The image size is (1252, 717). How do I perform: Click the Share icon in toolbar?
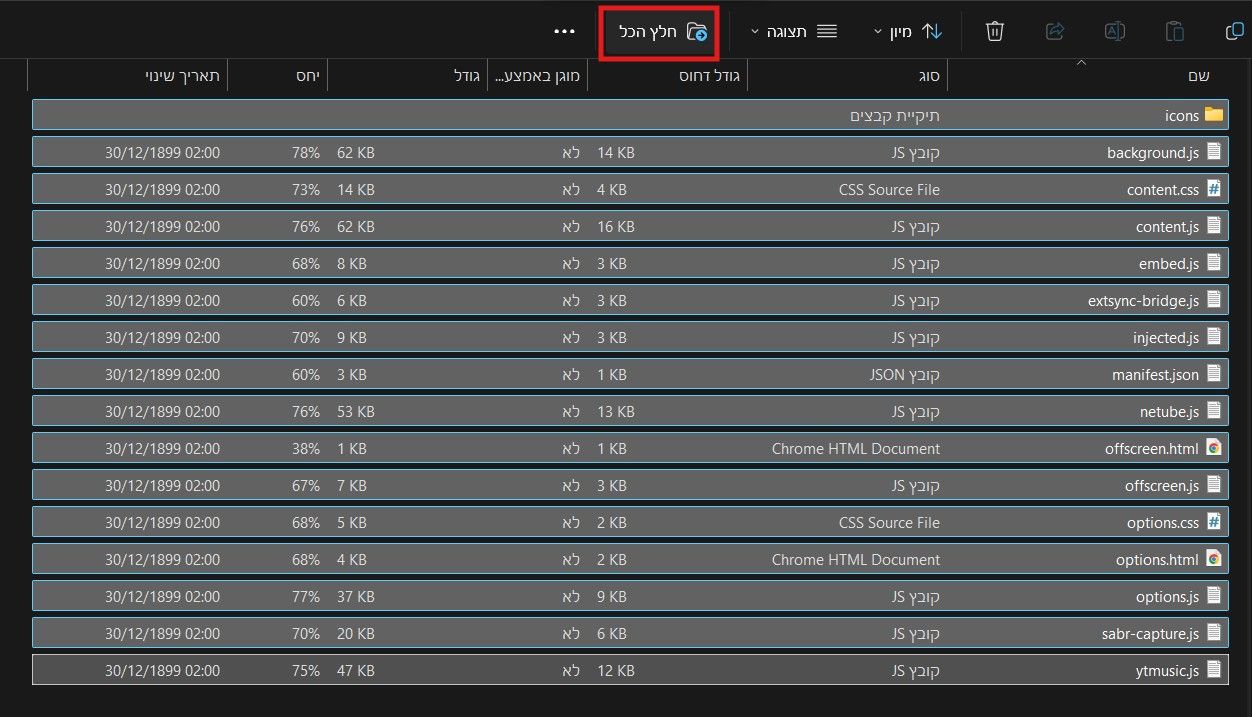tap(1054, 32)
